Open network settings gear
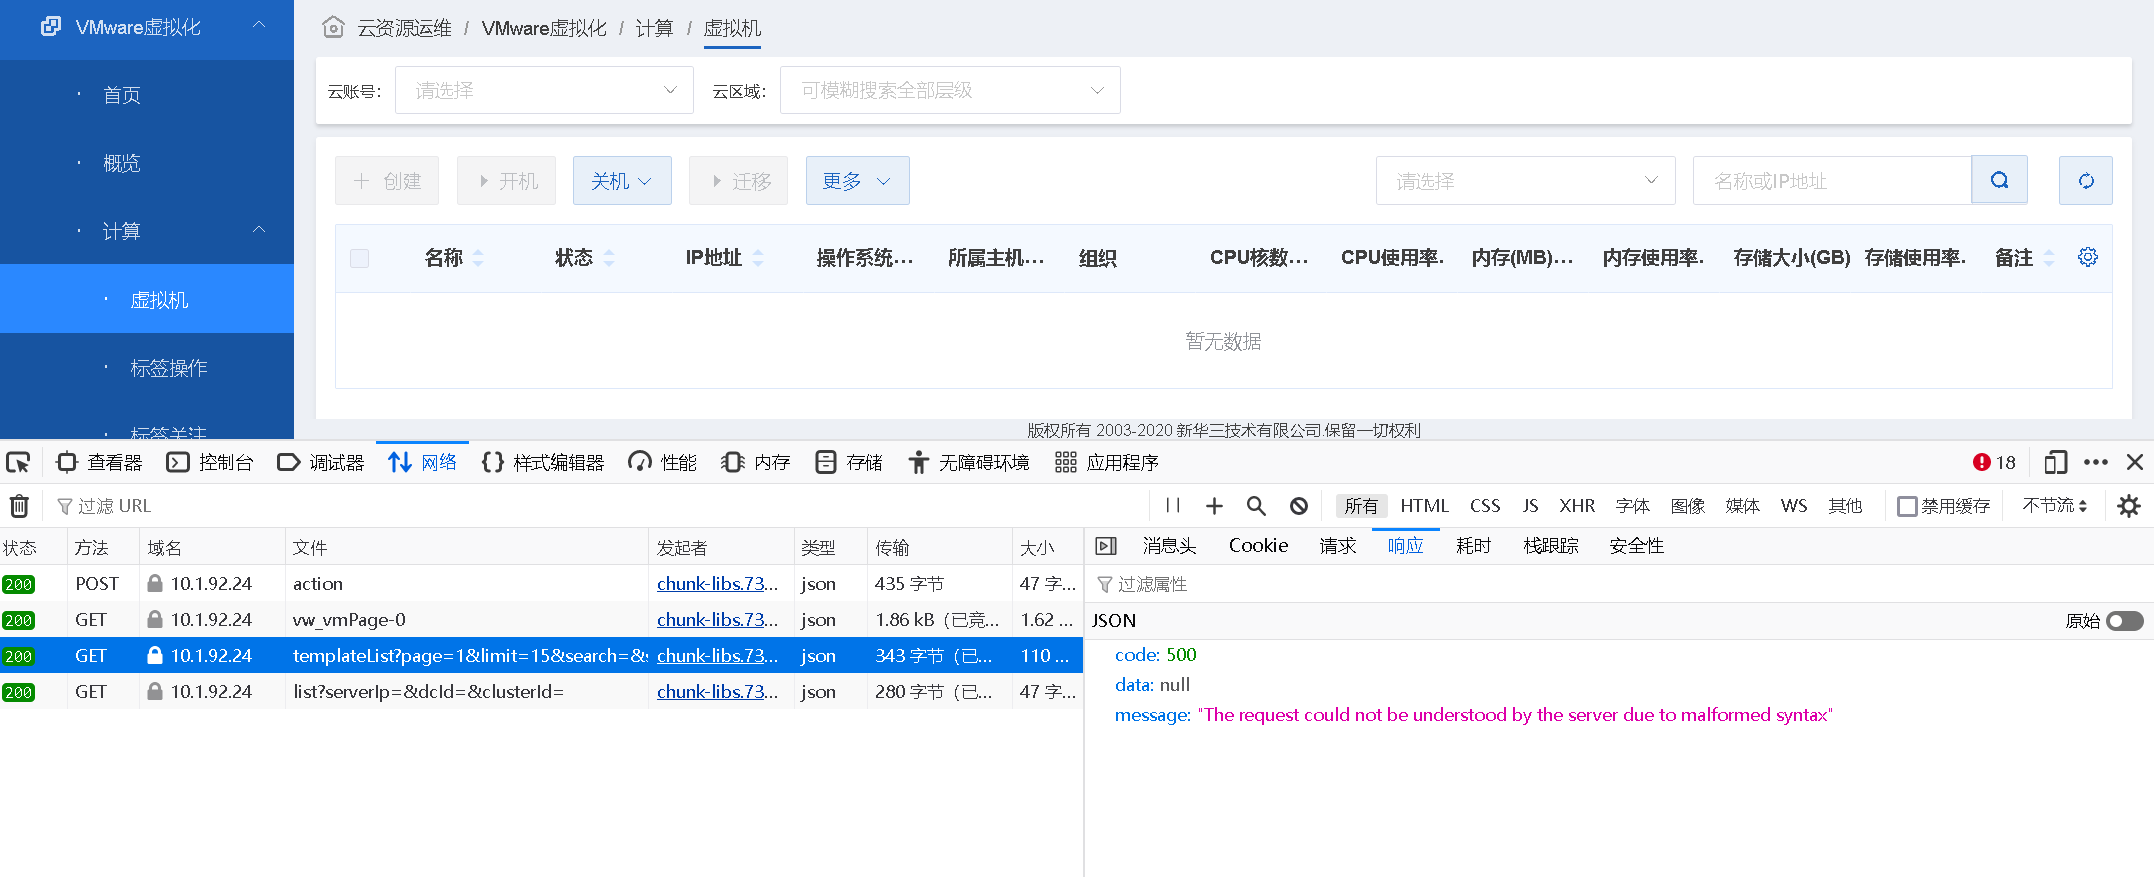2154x877 pixels. 2129,506
